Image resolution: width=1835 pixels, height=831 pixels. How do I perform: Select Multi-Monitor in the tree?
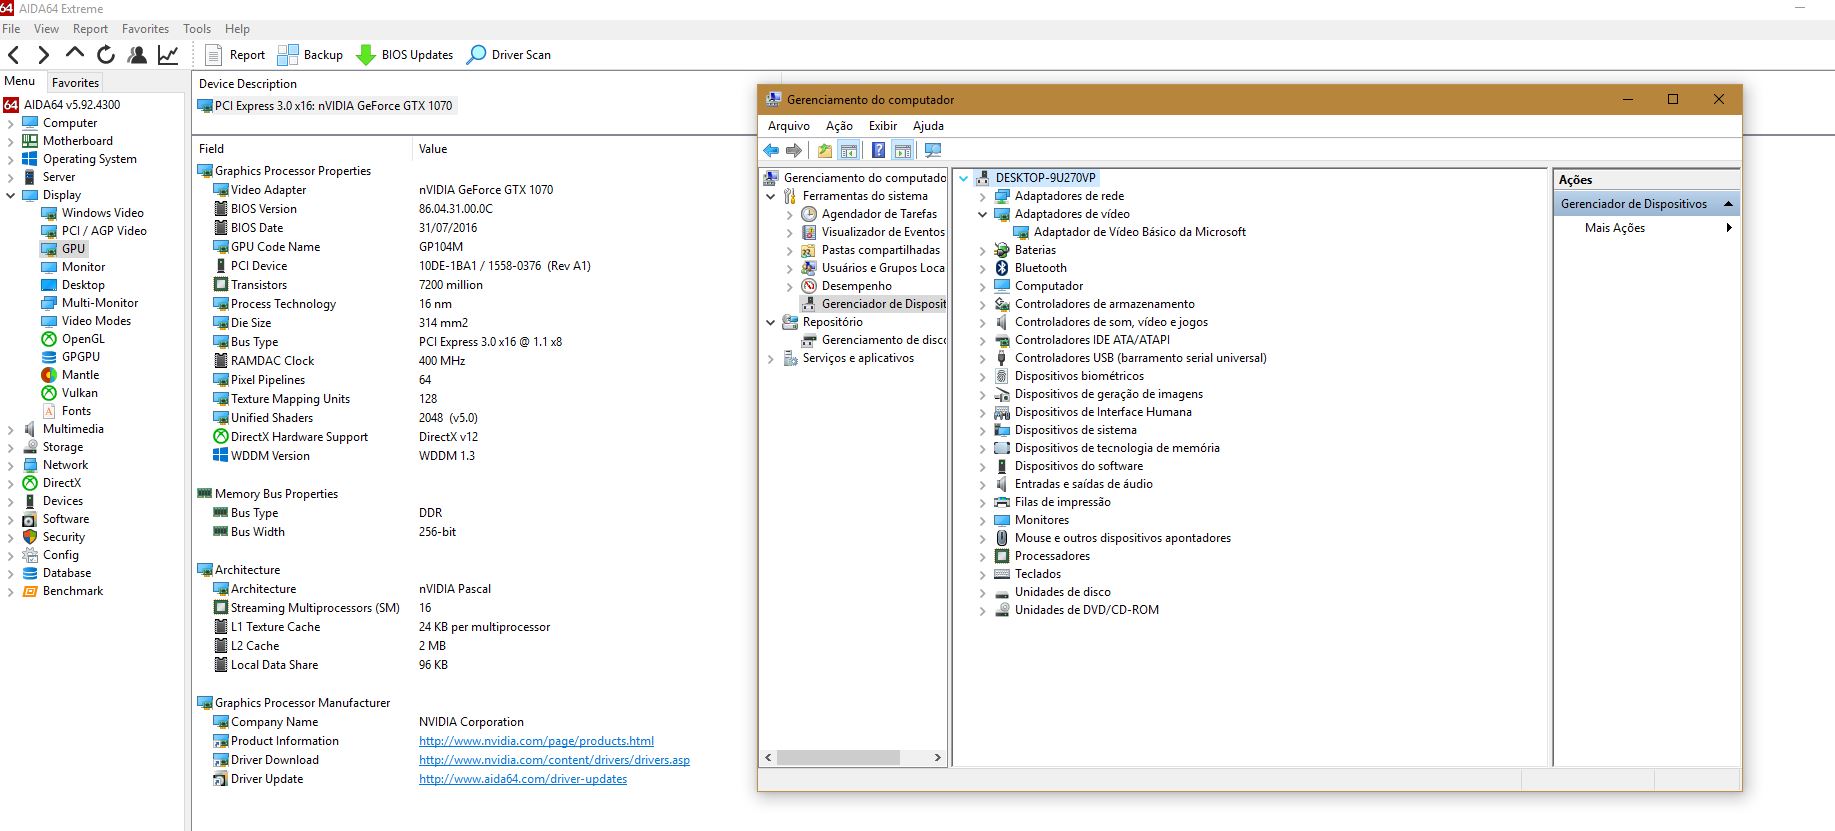click(x=100, y=303)
